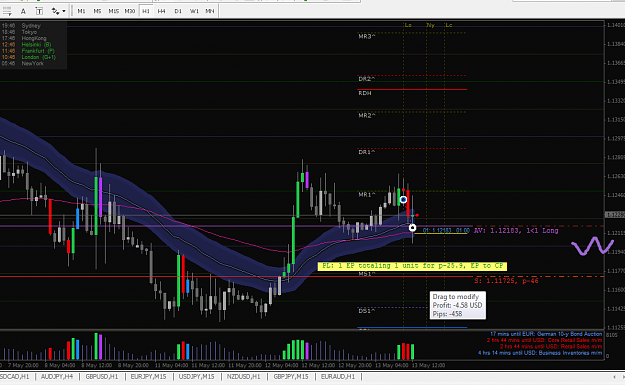Switch to M15 timeframe
The image size is (625, 385).
[114, 11]
